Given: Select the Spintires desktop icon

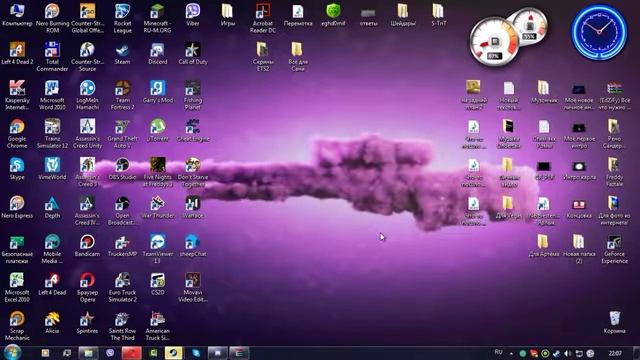Looking at the screenshot, I should click(87, 322).
